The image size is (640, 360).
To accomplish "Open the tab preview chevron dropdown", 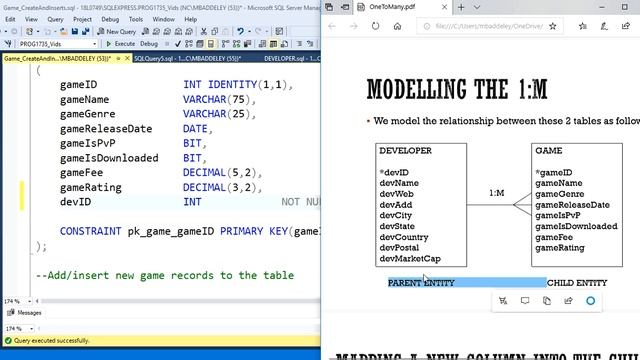I will point(477,7).
